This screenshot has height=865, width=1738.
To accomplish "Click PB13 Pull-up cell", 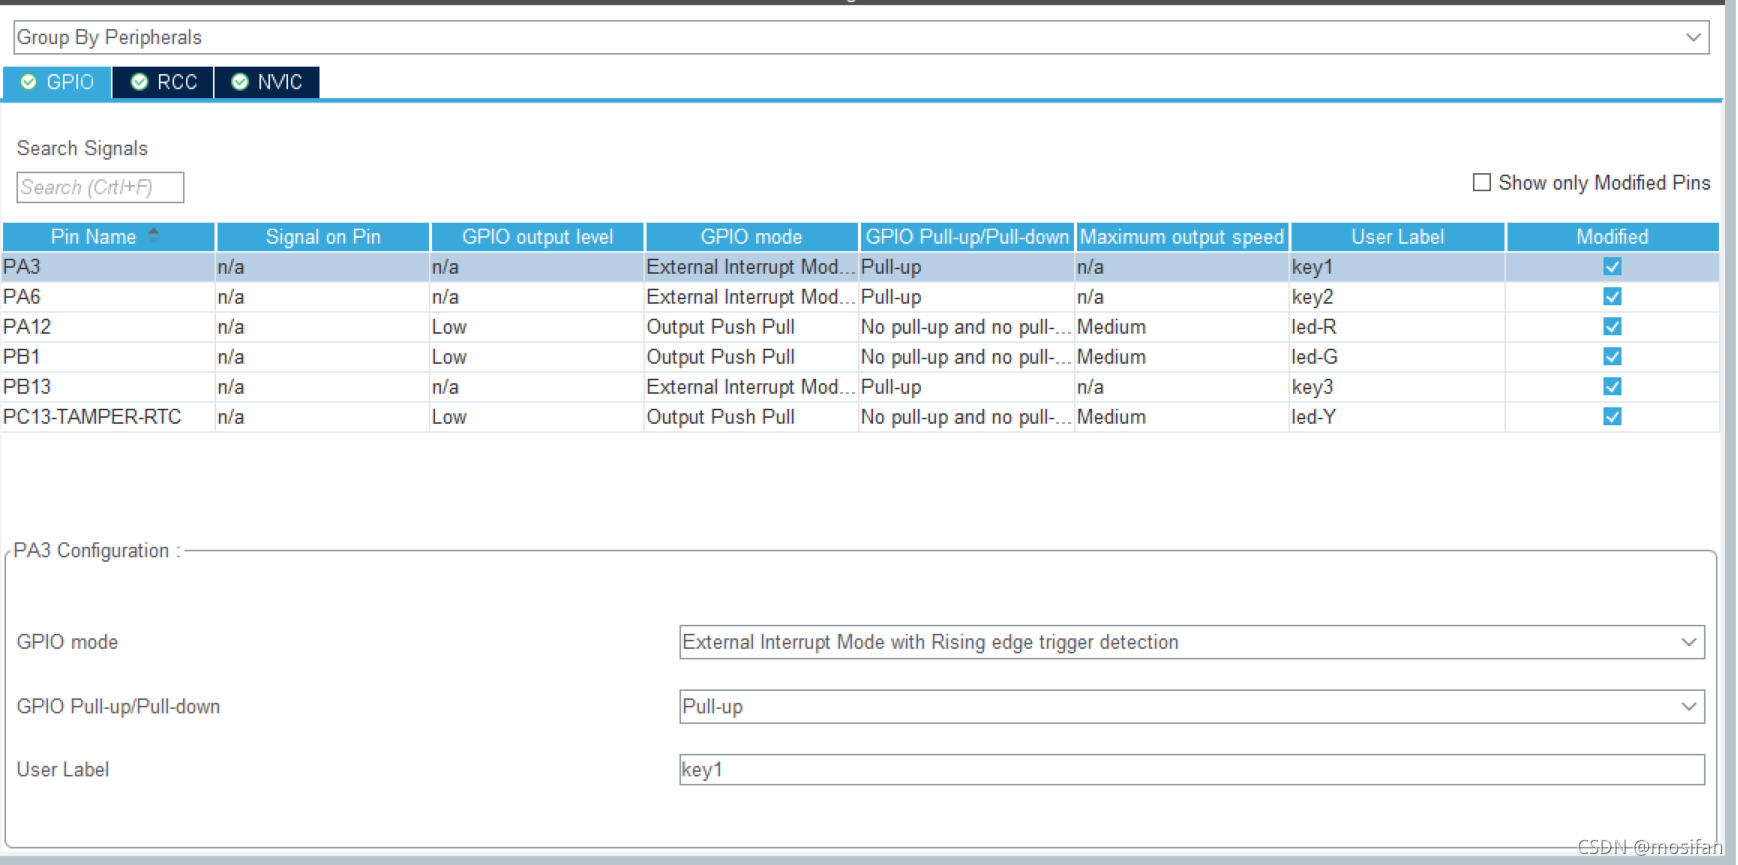I will pyautogui.click(x=967, y=387).
